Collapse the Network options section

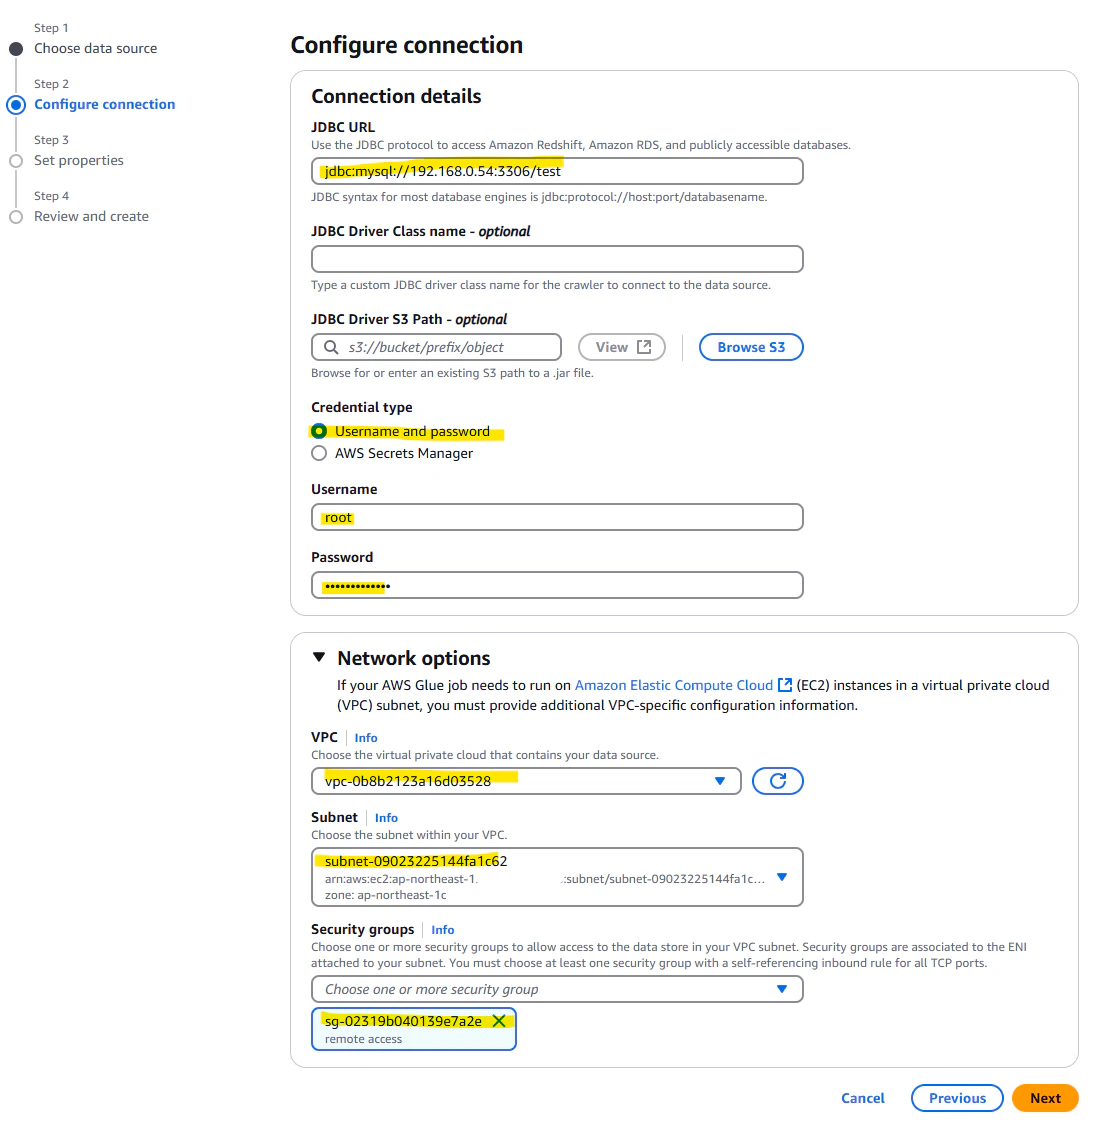319,657
